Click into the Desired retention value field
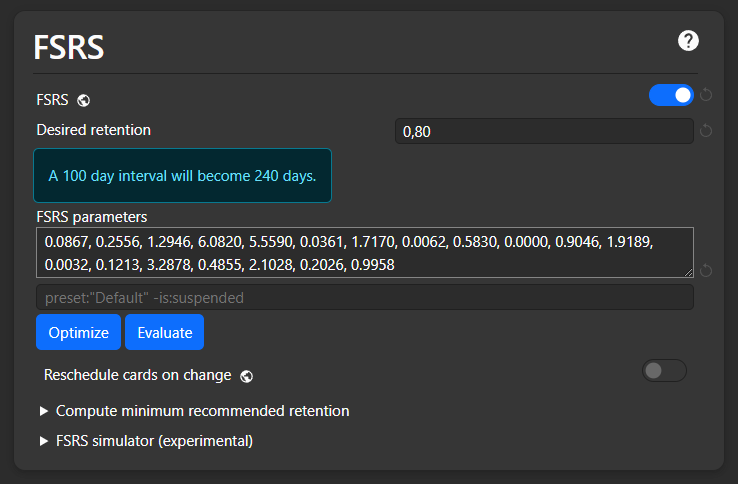 [x=543, y=131]
